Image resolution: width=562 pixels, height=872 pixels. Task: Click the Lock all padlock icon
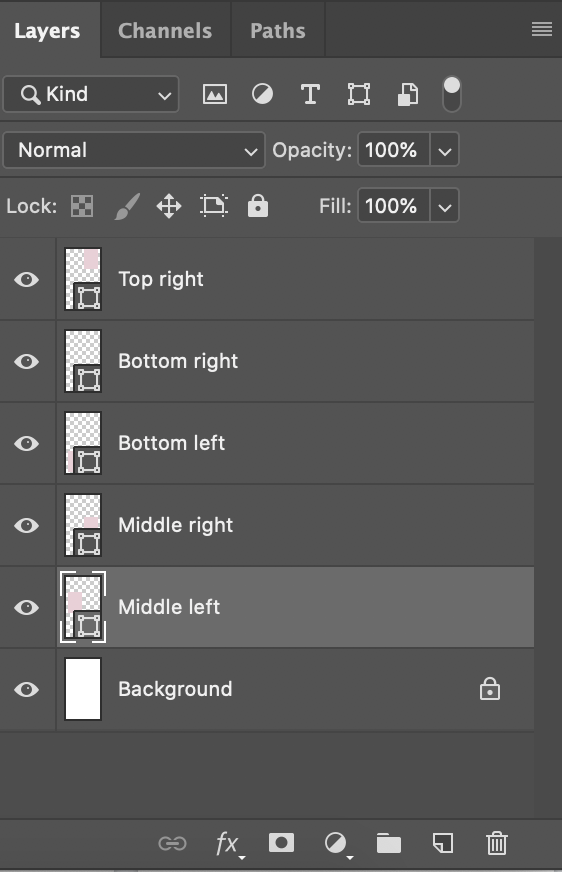[x=258, y=206]
